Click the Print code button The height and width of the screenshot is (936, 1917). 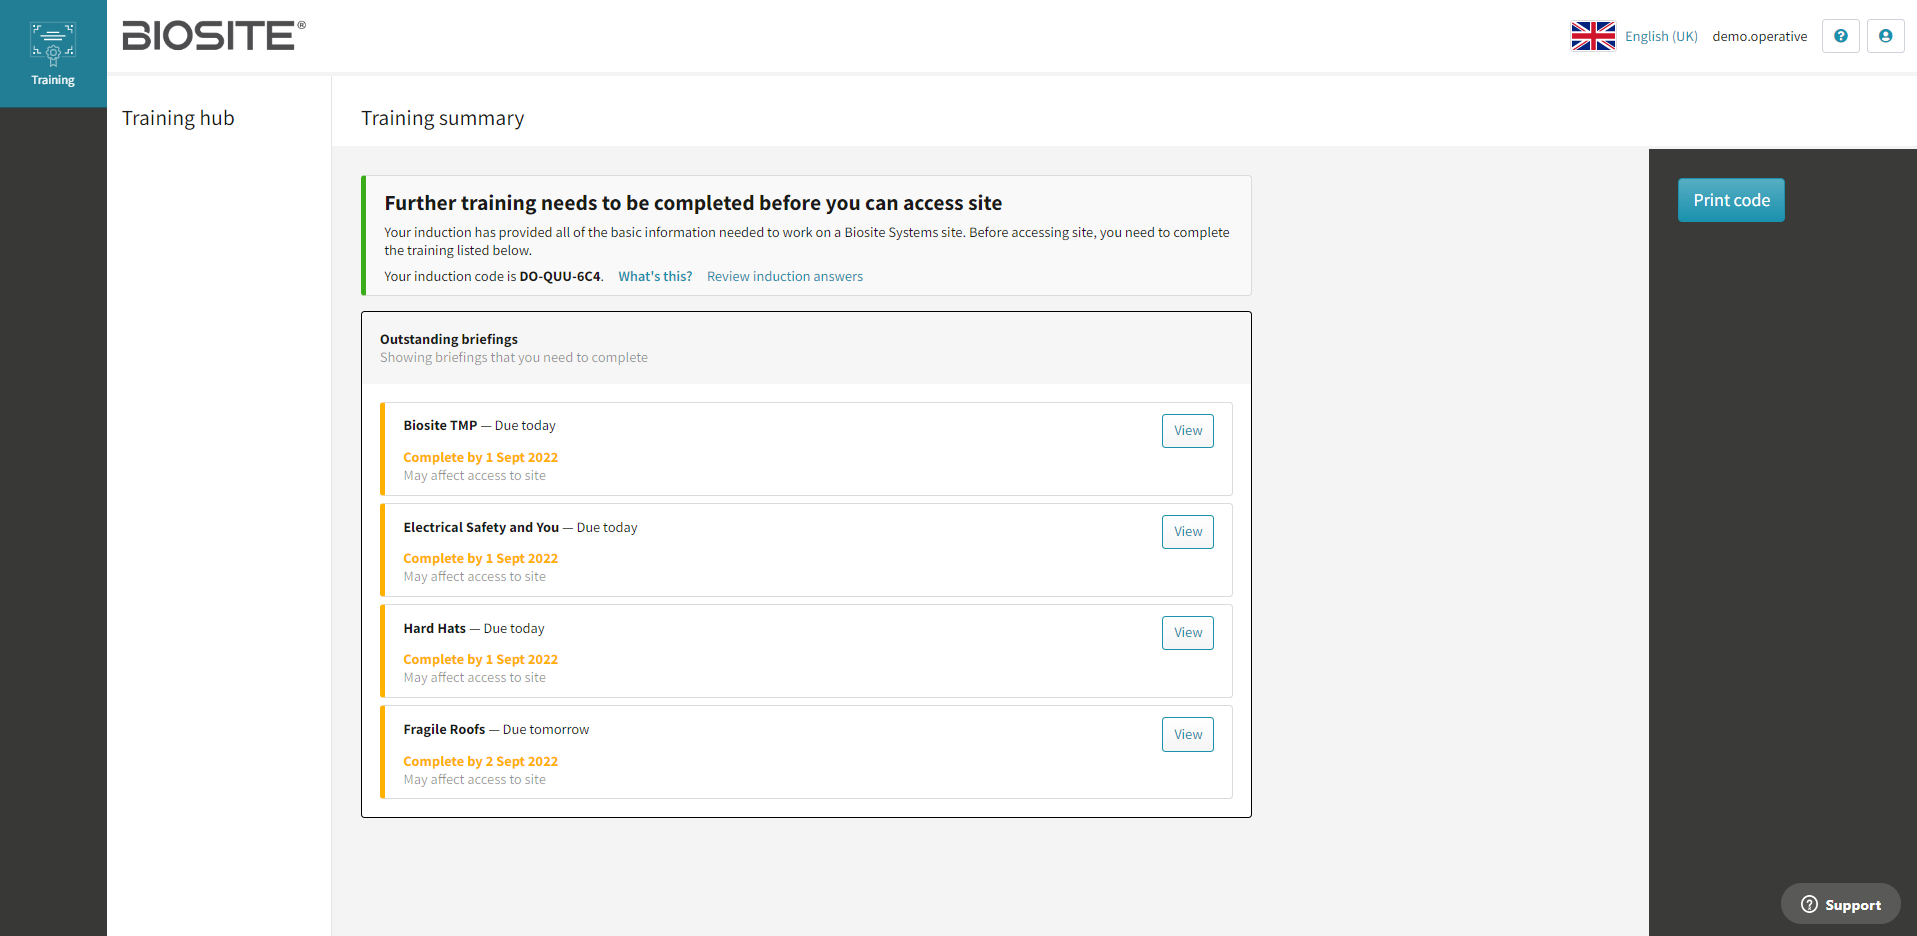tap(1731, 200)
